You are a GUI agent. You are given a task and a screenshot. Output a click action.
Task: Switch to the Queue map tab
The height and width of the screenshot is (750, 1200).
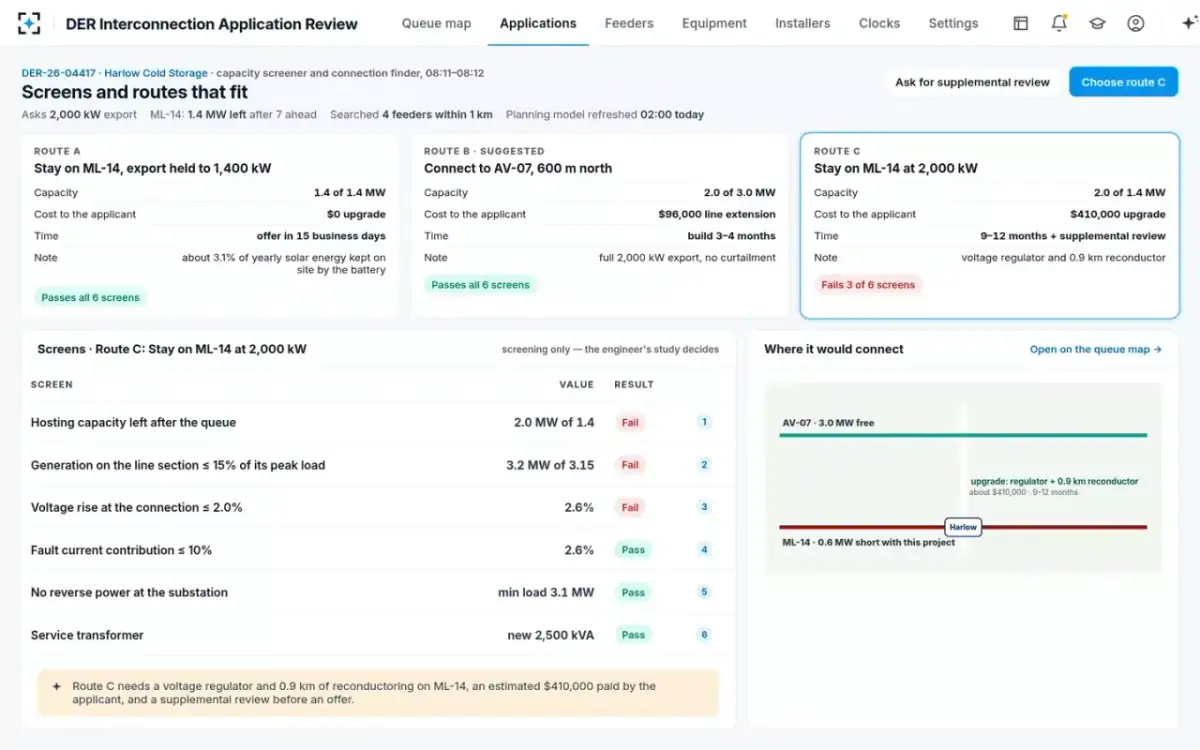coord(436,23)
